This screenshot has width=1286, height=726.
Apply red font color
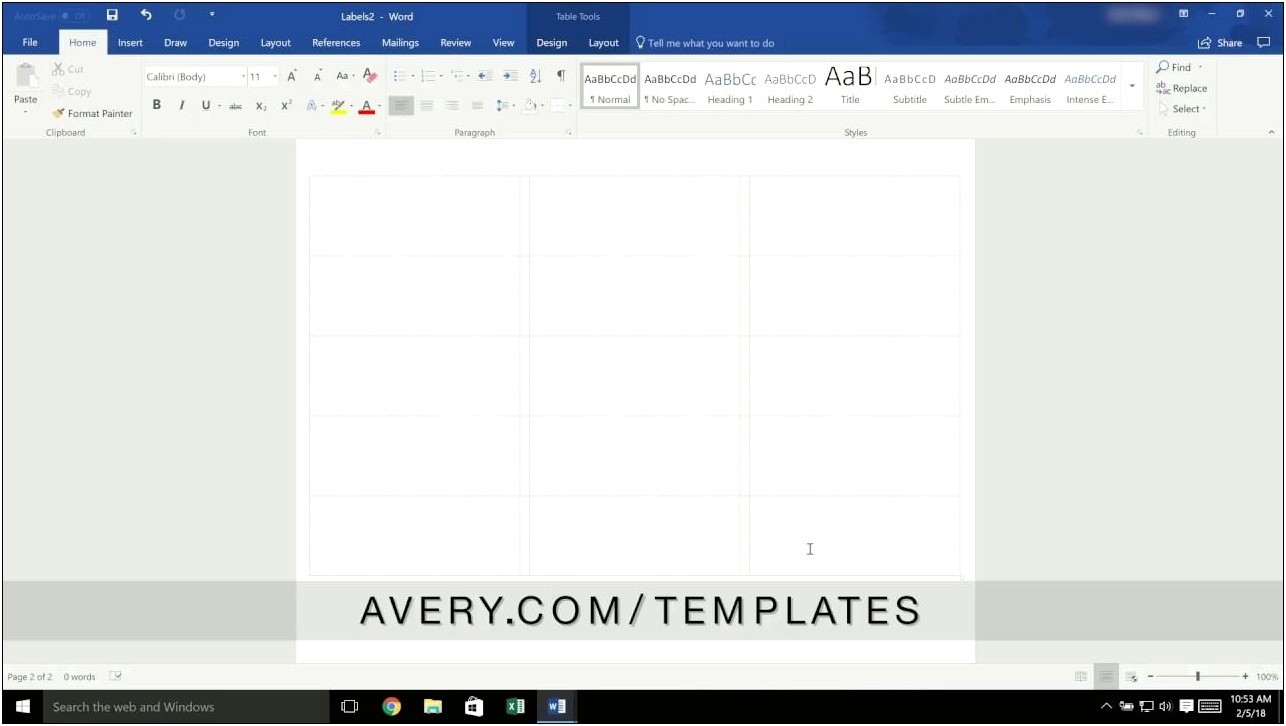pyautogui.click(x=367, y=106)
